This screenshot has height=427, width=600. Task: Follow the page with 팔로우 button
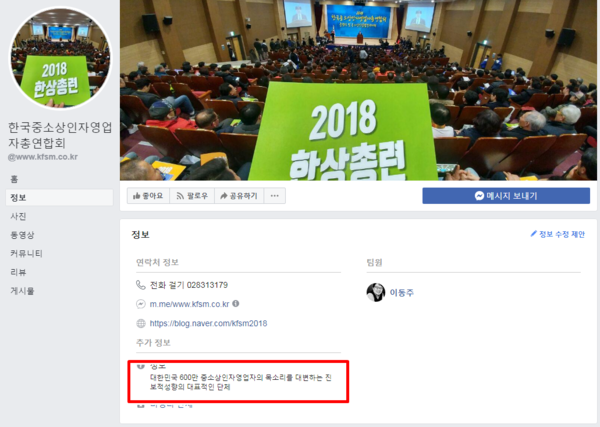click(192, 196)
